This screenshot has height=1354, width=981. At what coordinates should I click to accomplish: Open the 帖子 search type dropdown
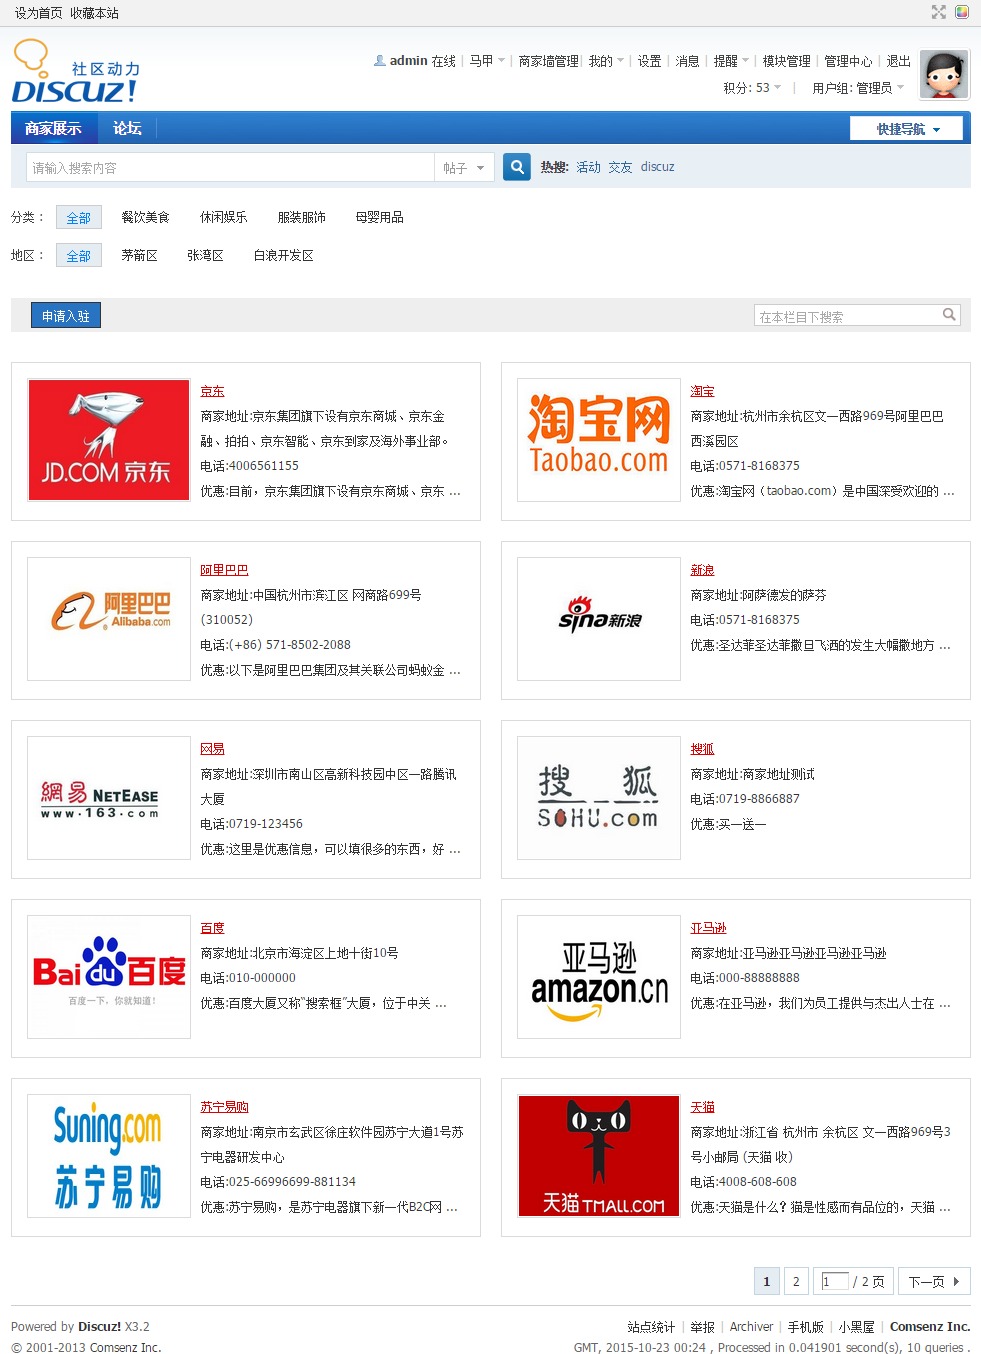(x=464, y=168)
